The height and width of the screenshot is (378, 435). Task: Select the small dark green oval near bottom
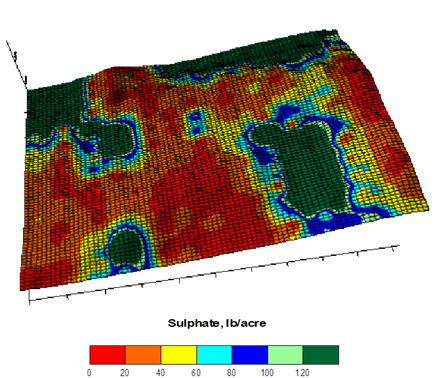pos(128,247)
